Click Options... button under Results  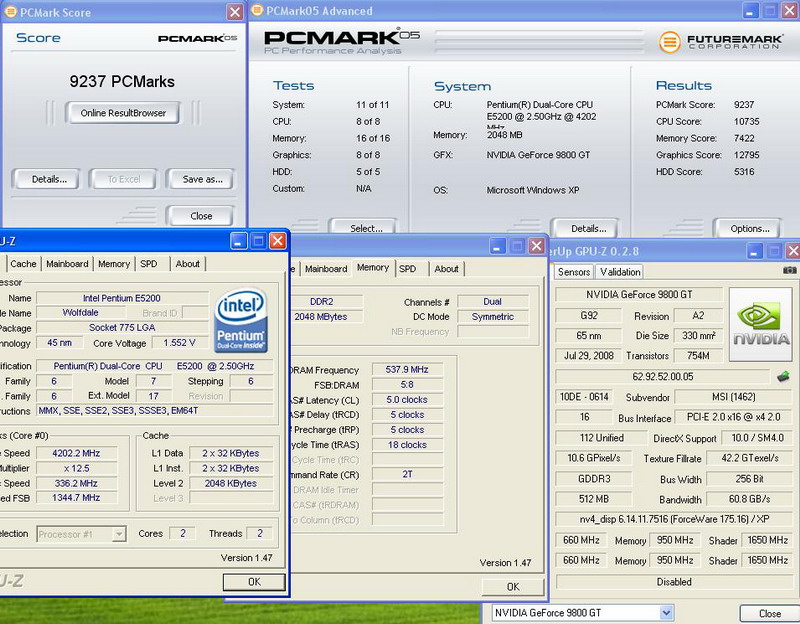[749, 228]
